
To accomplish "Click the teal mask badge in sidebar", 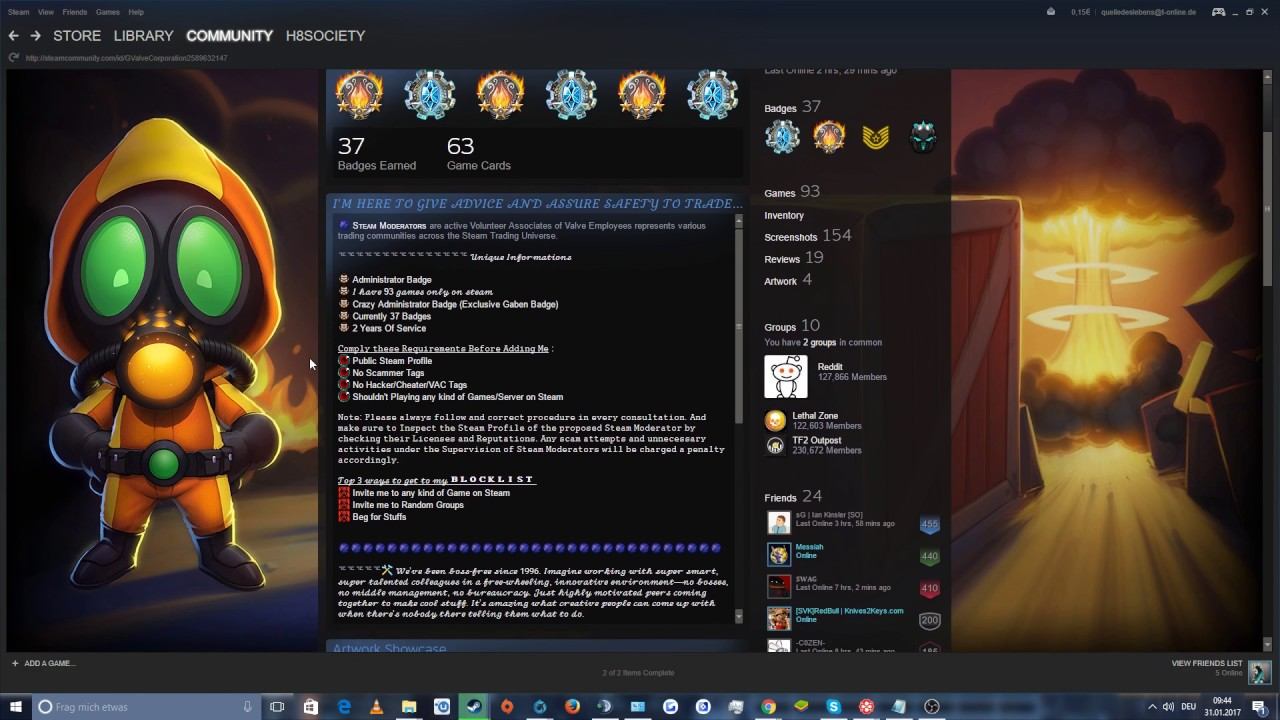I will 922,137.
